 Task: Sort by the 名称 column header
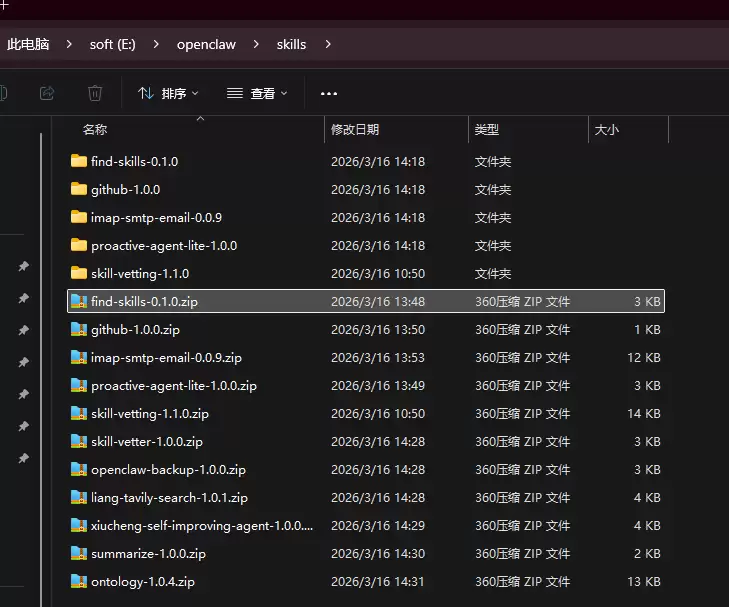tap(95, 130)
